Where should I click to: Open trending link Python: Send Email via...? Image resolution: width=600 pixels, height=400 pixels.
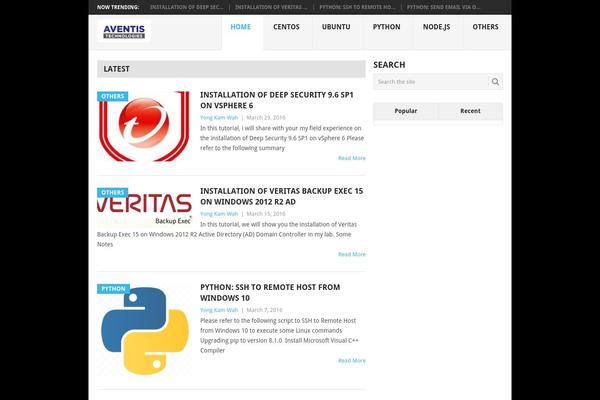443,7
